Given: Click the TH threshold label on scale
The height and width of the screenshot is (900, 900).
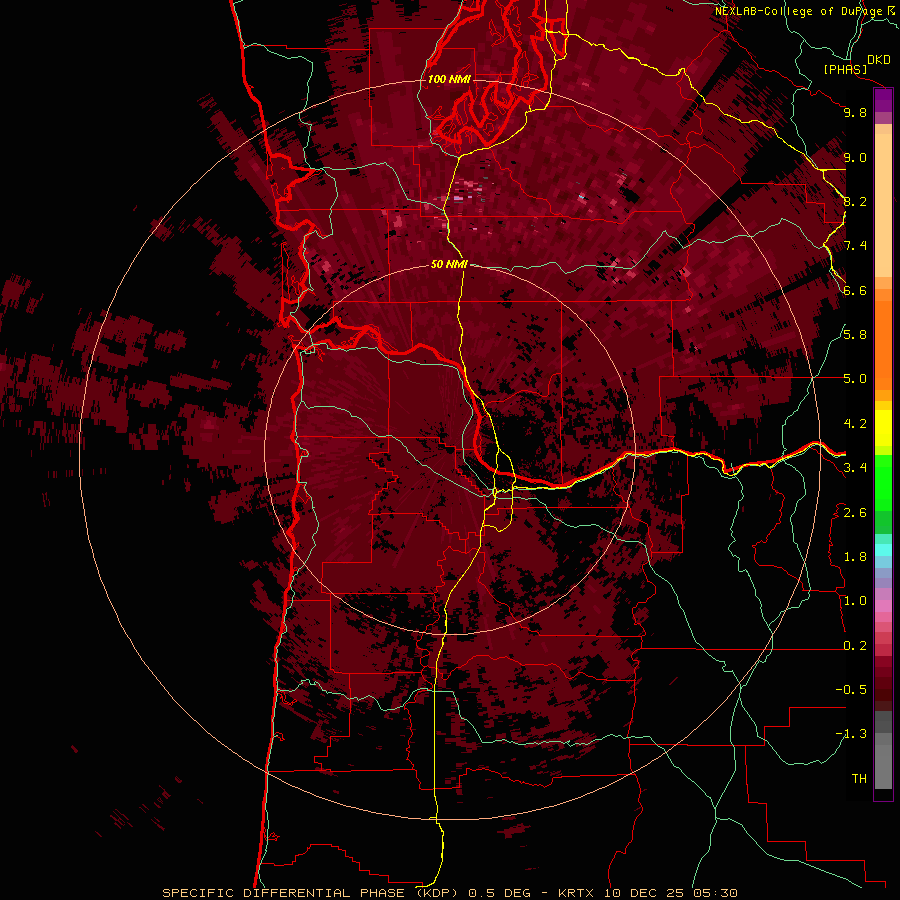Looking at the screenshot, I should (859, 779).
